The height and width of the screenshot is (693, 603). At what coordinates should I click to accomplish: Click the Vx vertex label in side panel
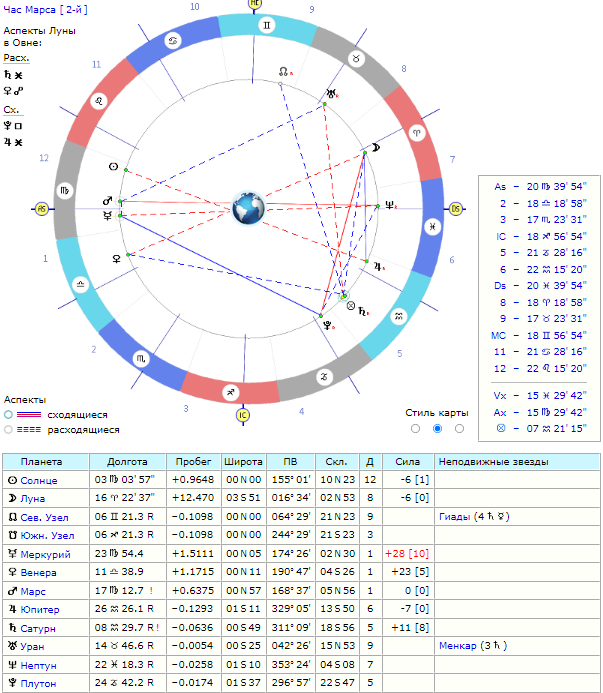click(x=500, y=396)
